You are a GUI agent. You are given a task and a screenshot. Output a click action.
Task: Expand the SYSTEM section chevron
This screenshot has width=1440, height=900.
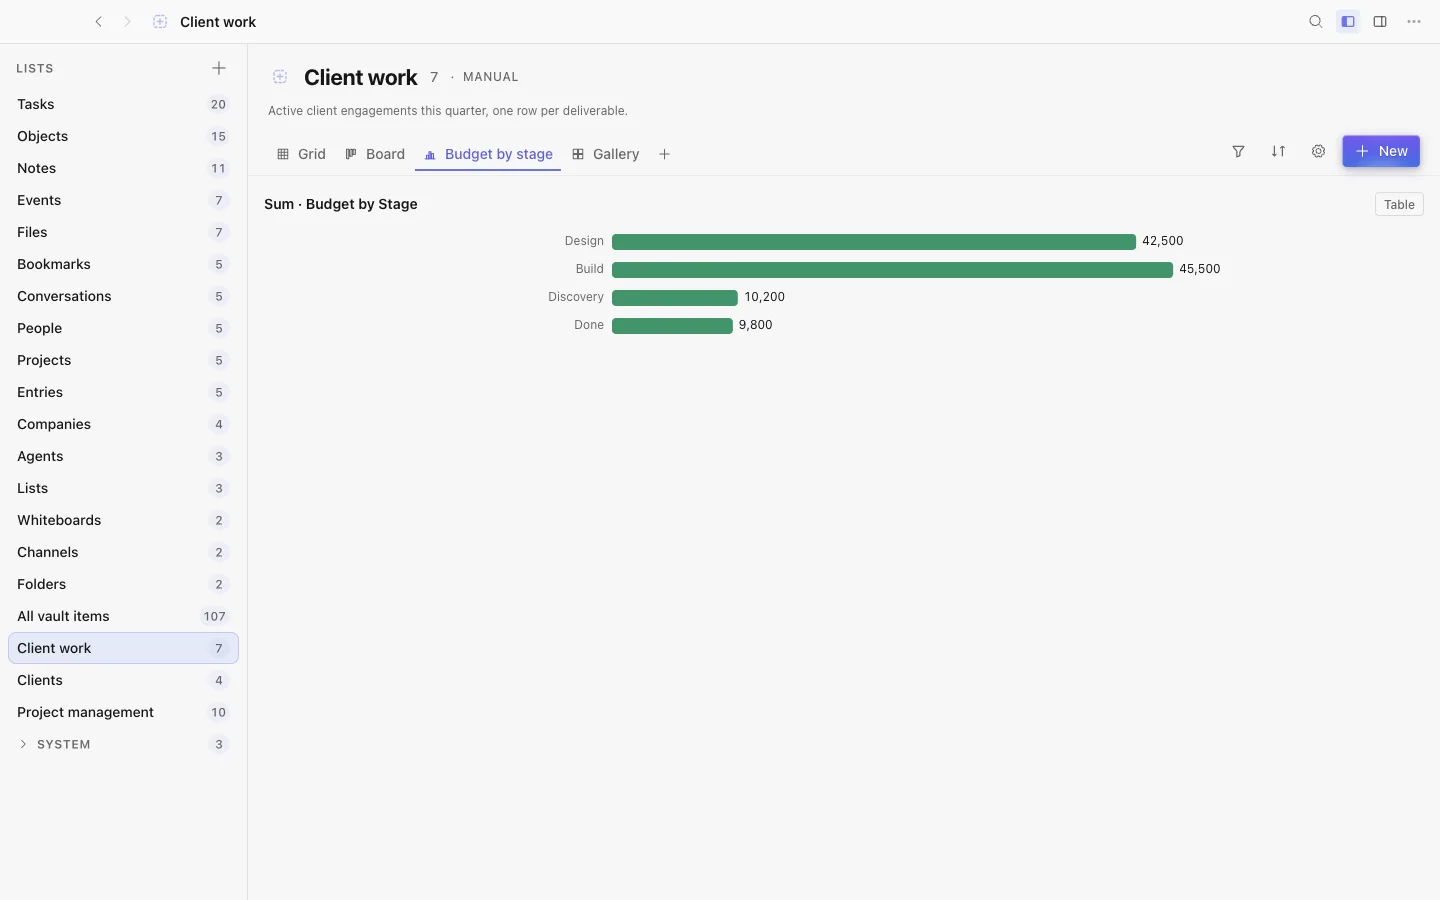[x=23, y=744]
